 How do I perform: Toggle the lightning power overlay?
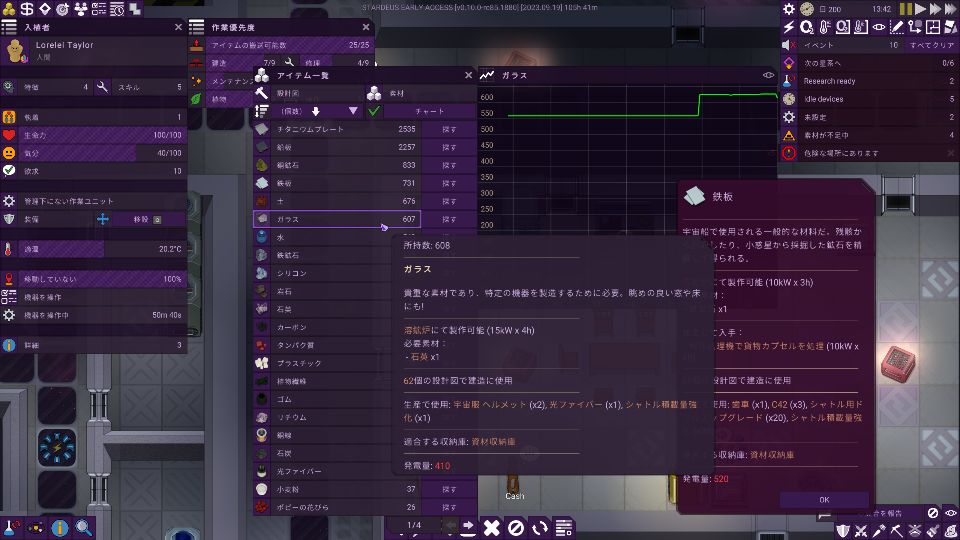[789, 27]
